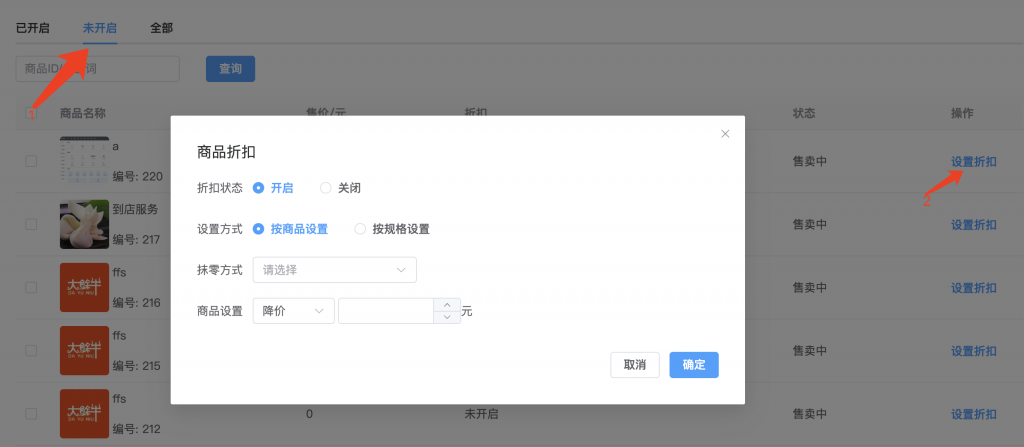Image resolution: width=1024 pixels, height=447 pixels.
Task: Tick the checkbox for product a 220
Action: point(31,161)
